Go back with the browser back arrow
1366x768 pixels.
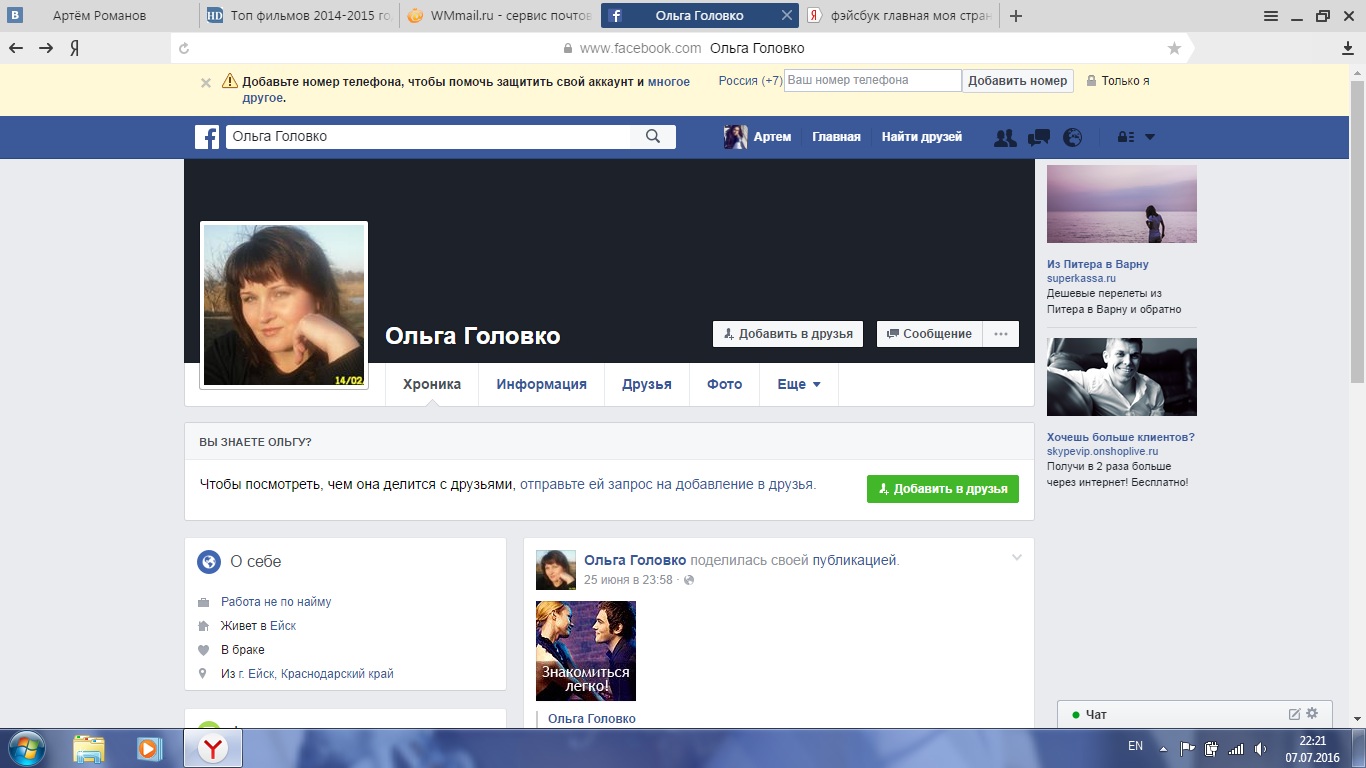coord(17,48)
